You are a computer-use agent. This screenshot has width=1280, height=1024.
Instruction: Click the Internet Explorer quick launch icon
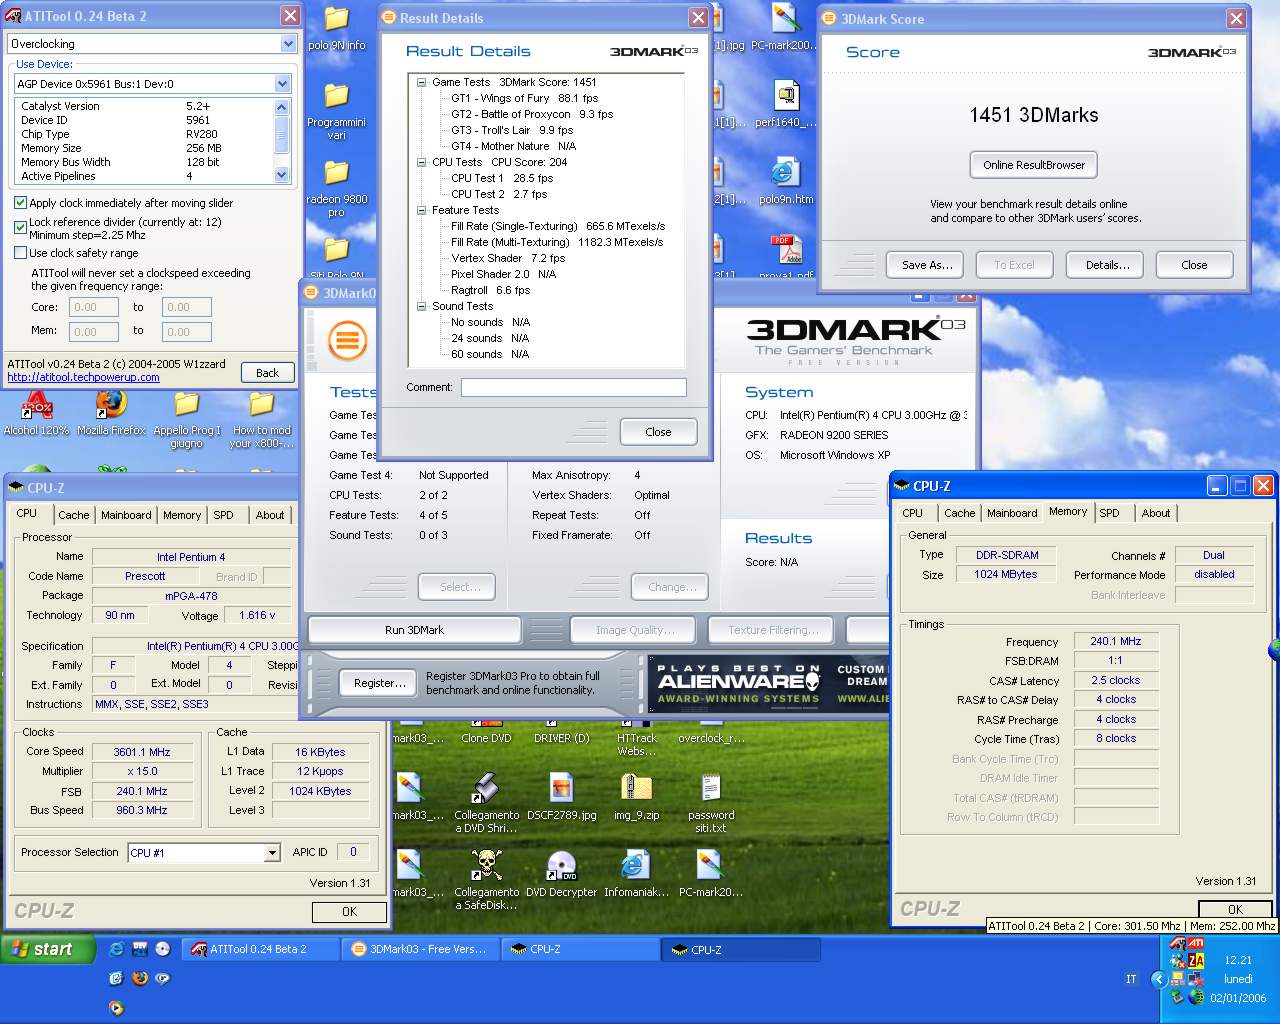tap(117, 949)
